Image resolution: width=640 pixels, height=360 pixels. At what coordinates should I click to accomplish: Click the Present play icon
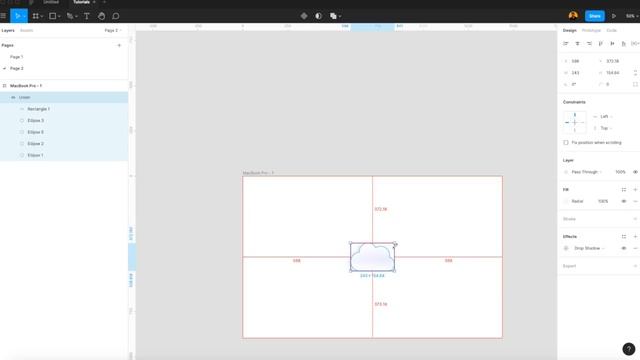point(613,16)
